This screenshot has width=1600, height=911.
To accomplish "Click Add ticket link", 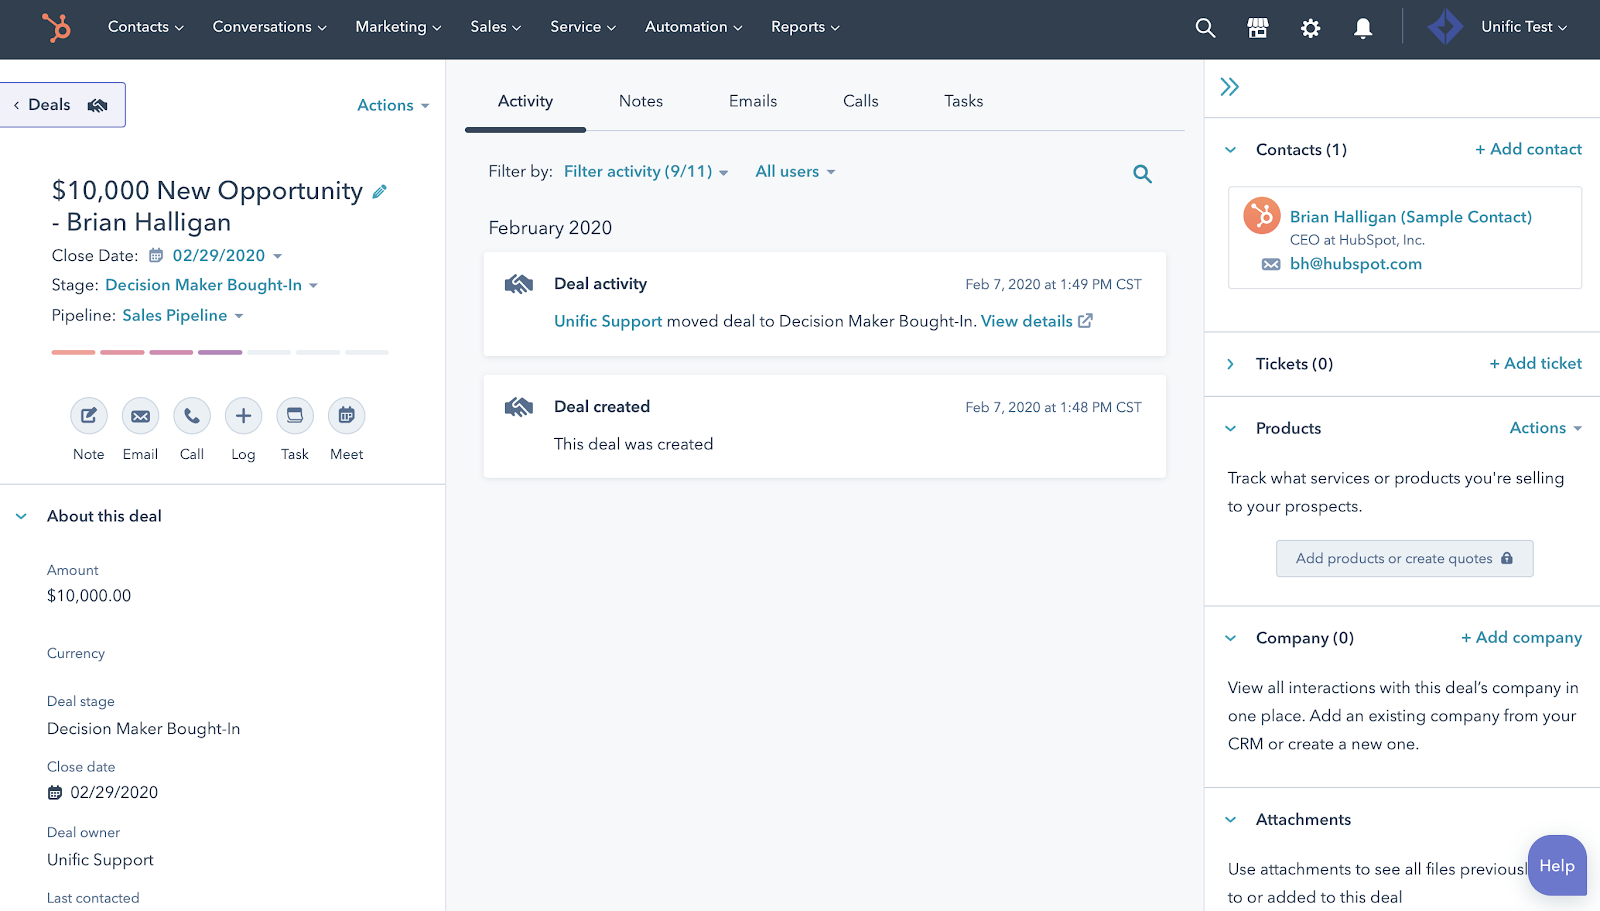I will coord(1535,364).
